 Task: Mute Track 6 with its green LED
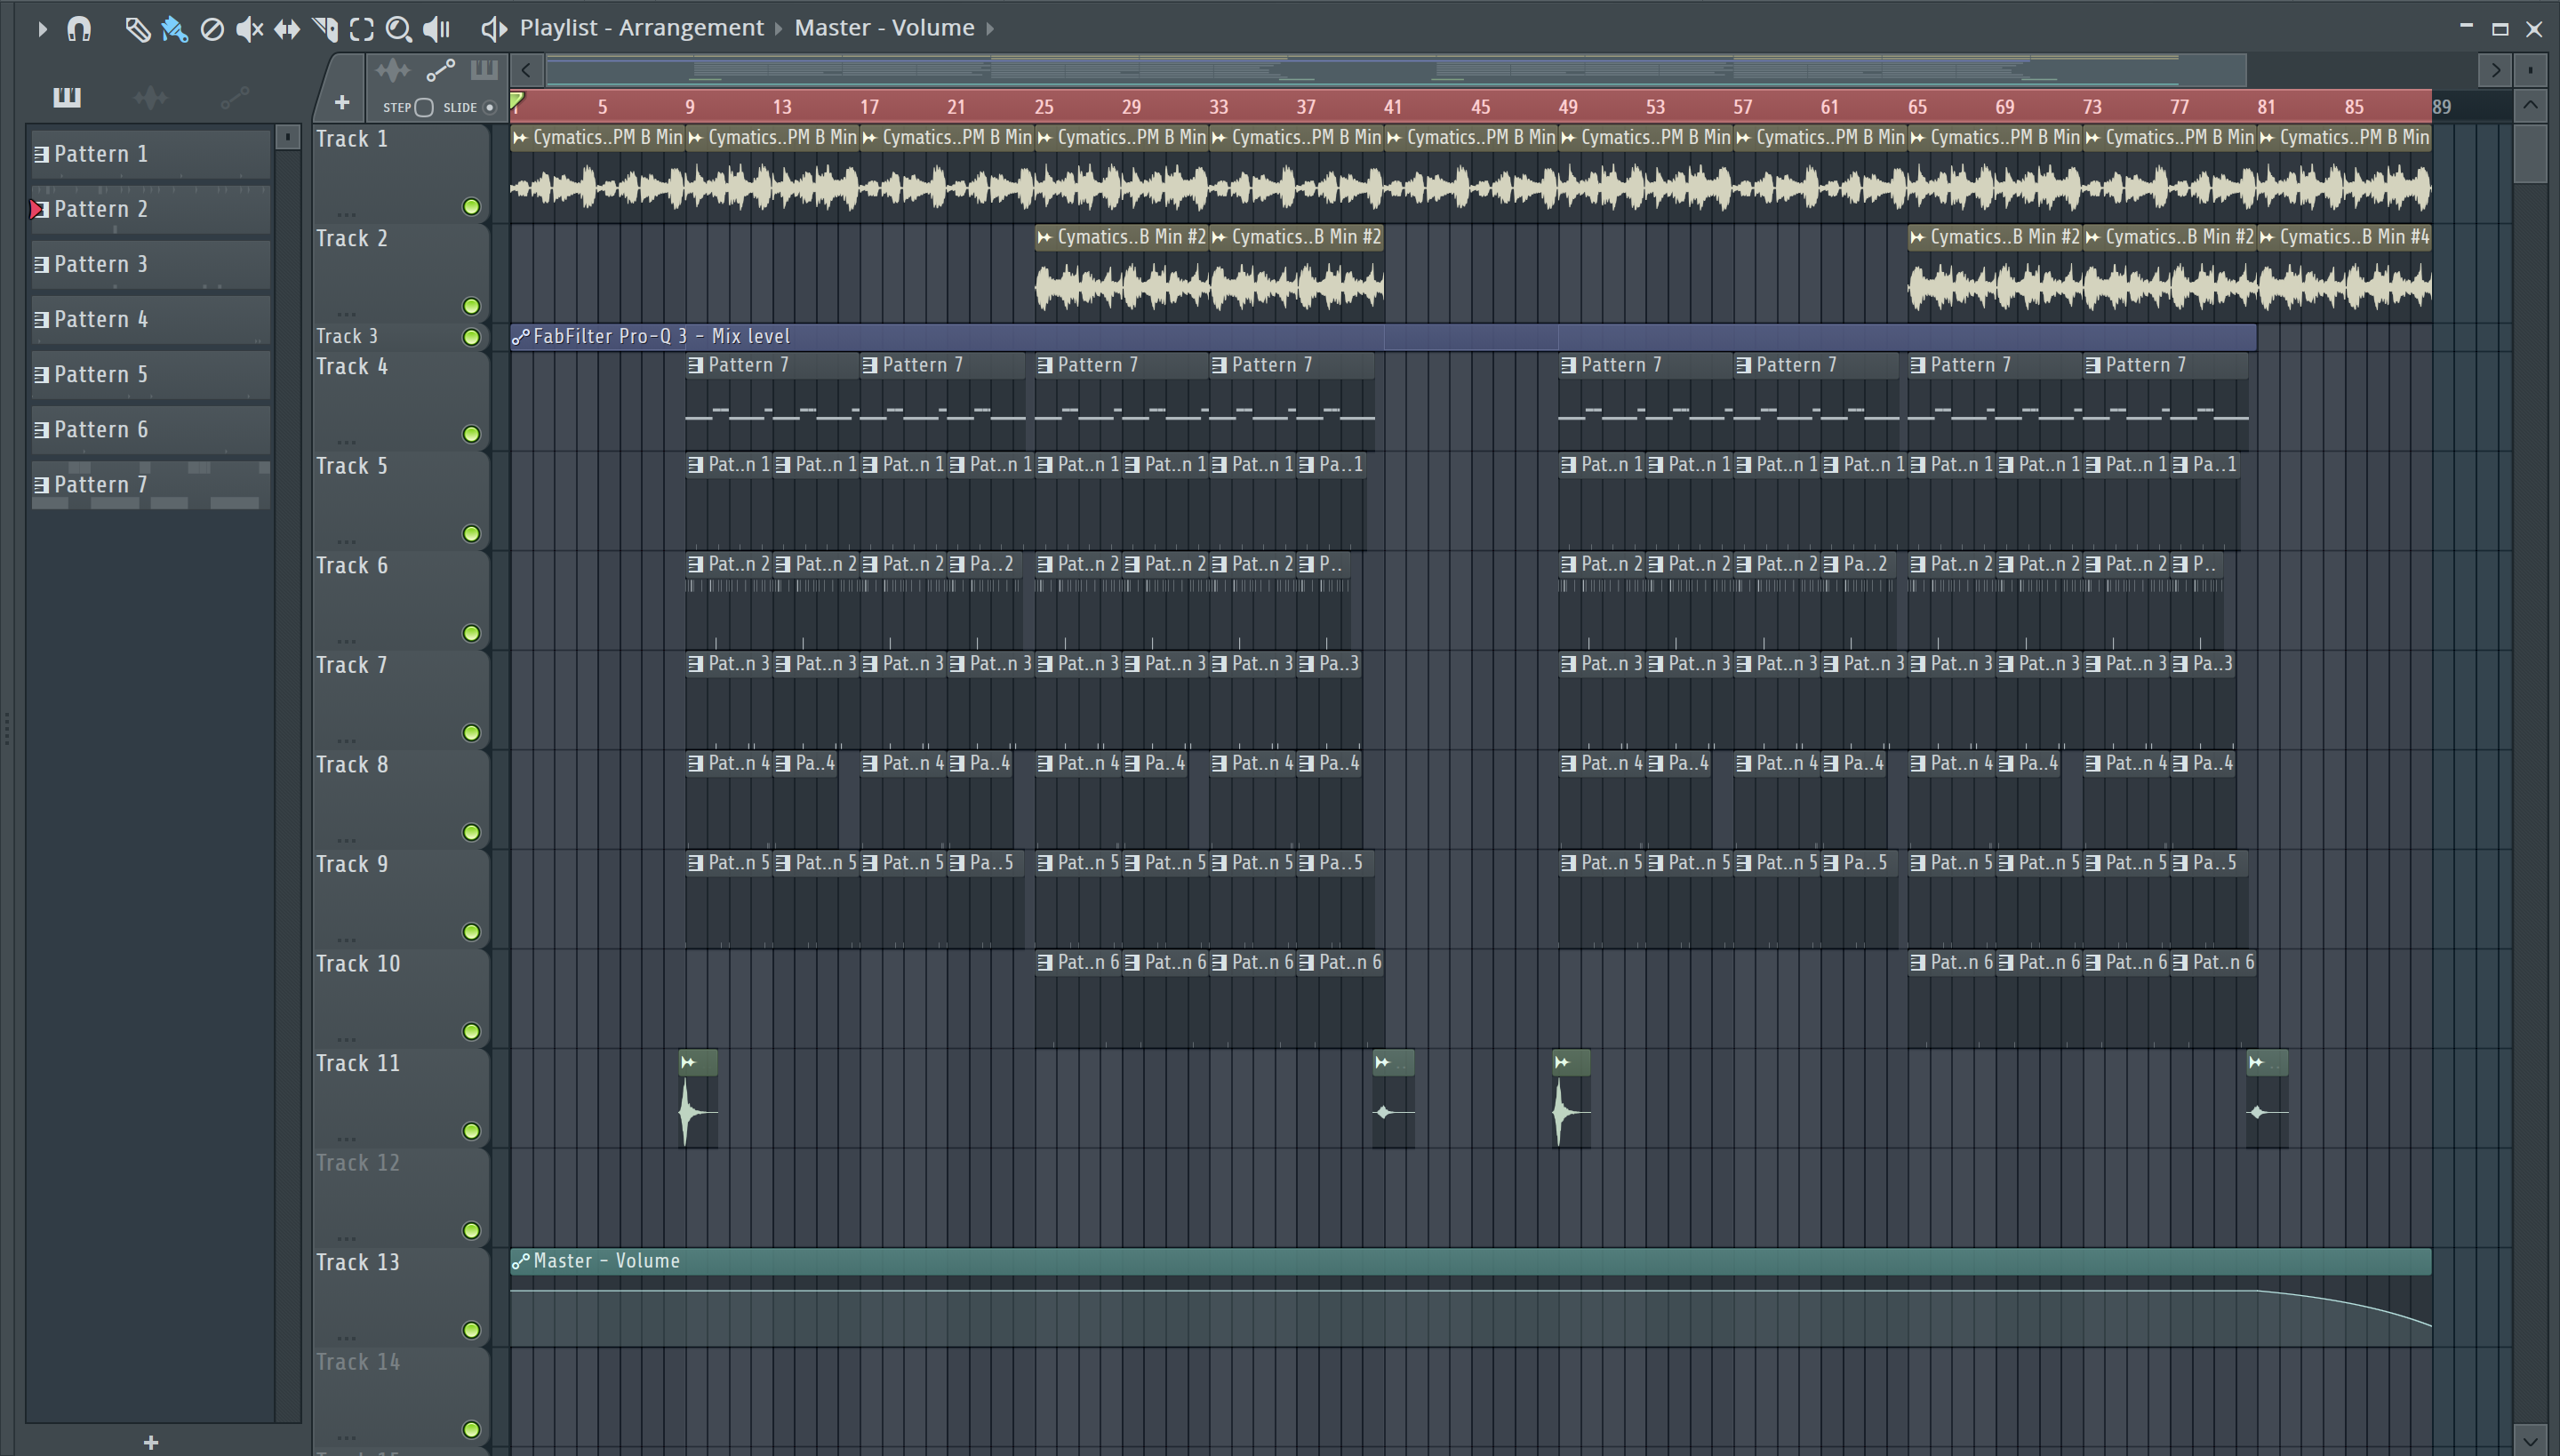pos(471,633)
